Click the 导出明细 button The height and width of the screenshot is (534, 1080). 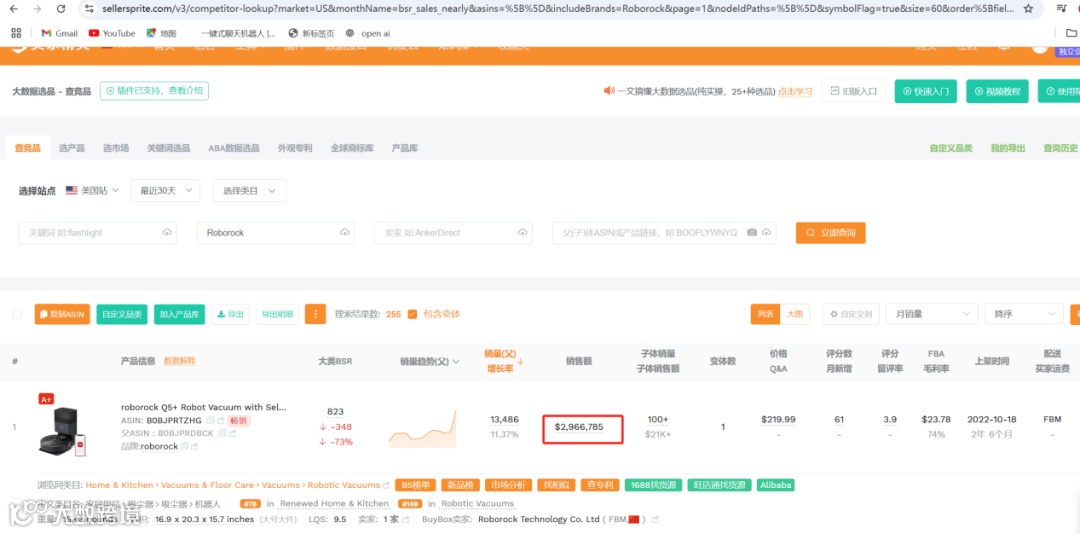277,314
